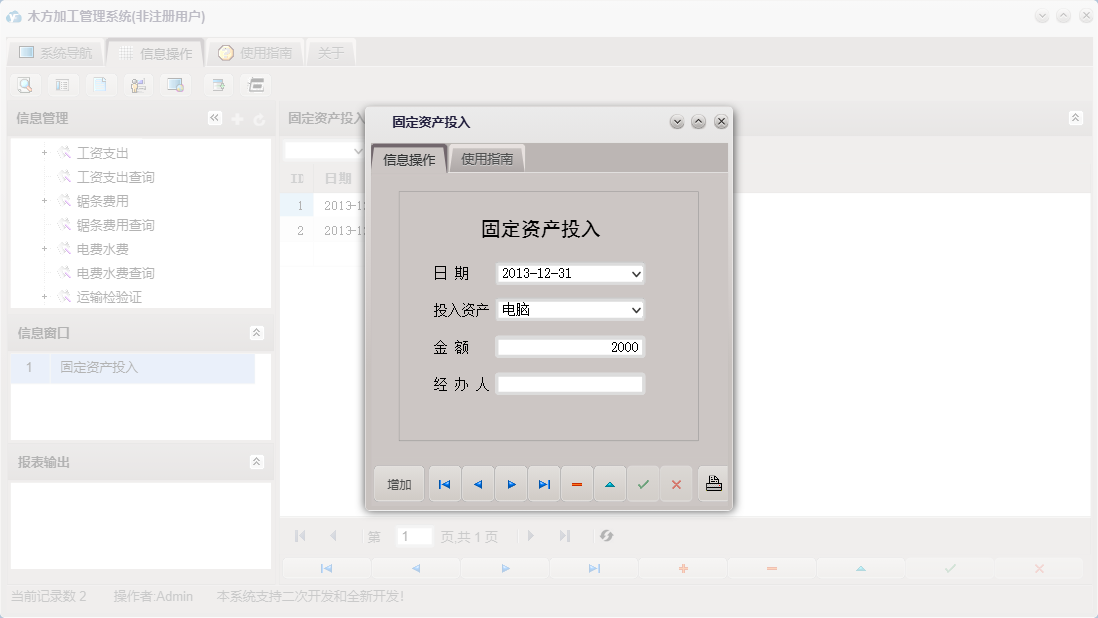
Task: Click the print icon in the 固定资产投入 dialog
Action: click(711, 483)
